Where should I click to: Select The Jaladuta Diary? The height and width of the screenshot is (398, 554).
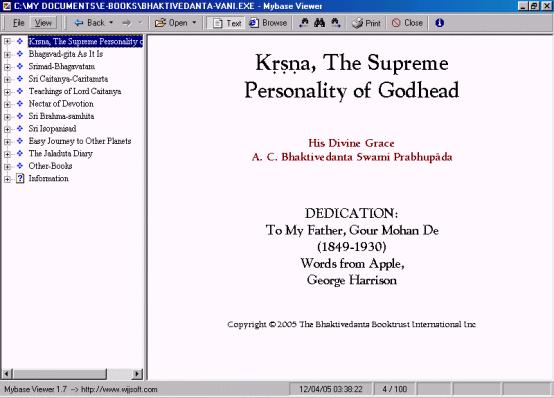coord(61,153)
